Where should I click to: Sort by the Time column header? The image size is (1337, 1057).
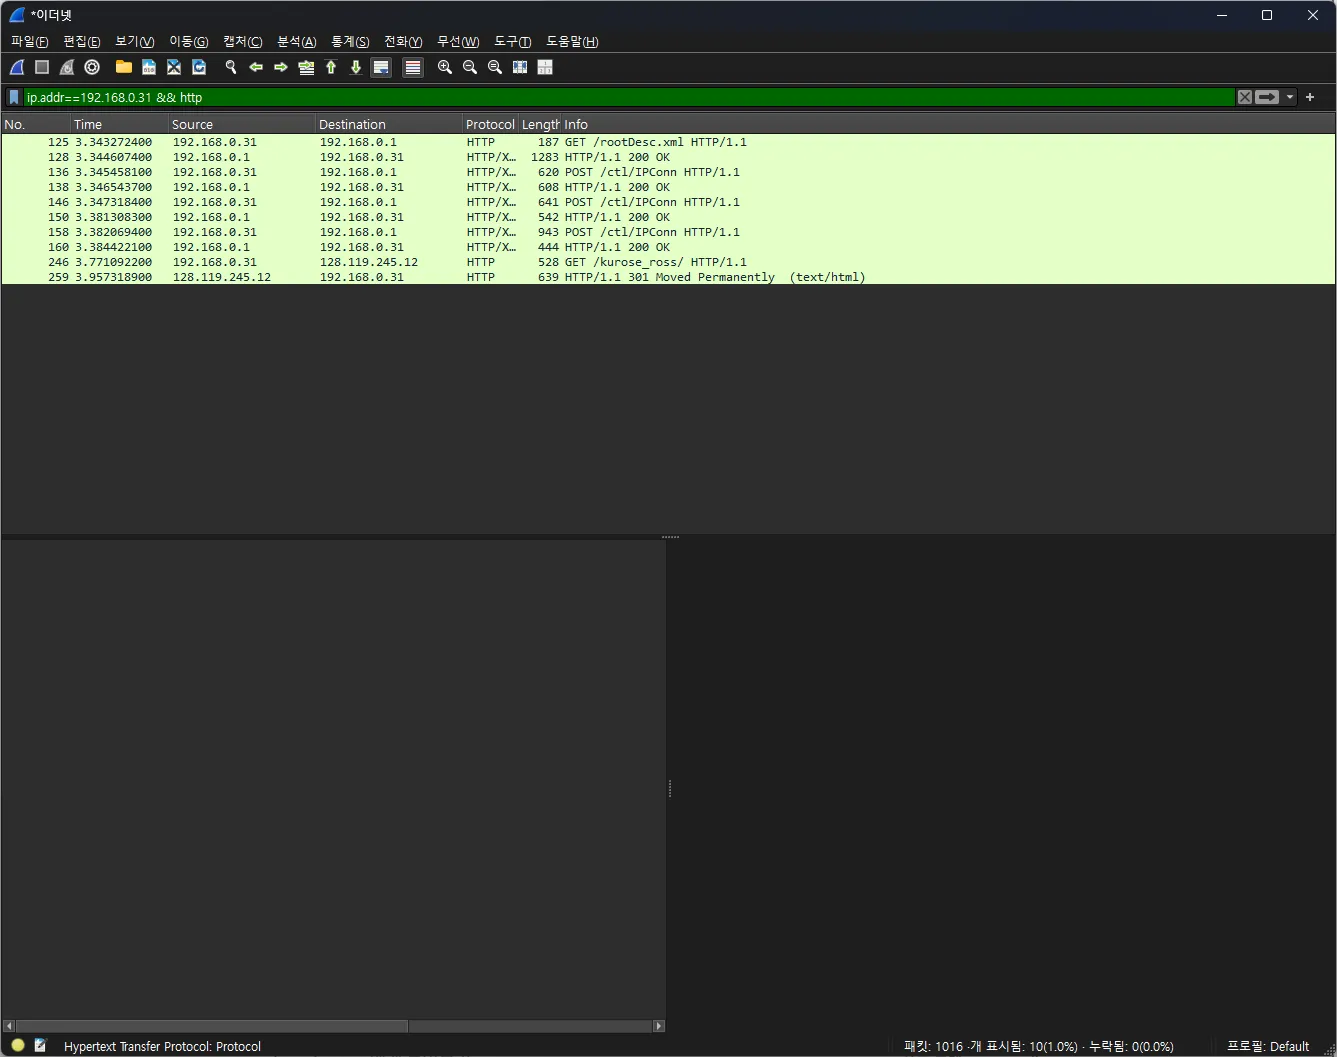[120, 124]
